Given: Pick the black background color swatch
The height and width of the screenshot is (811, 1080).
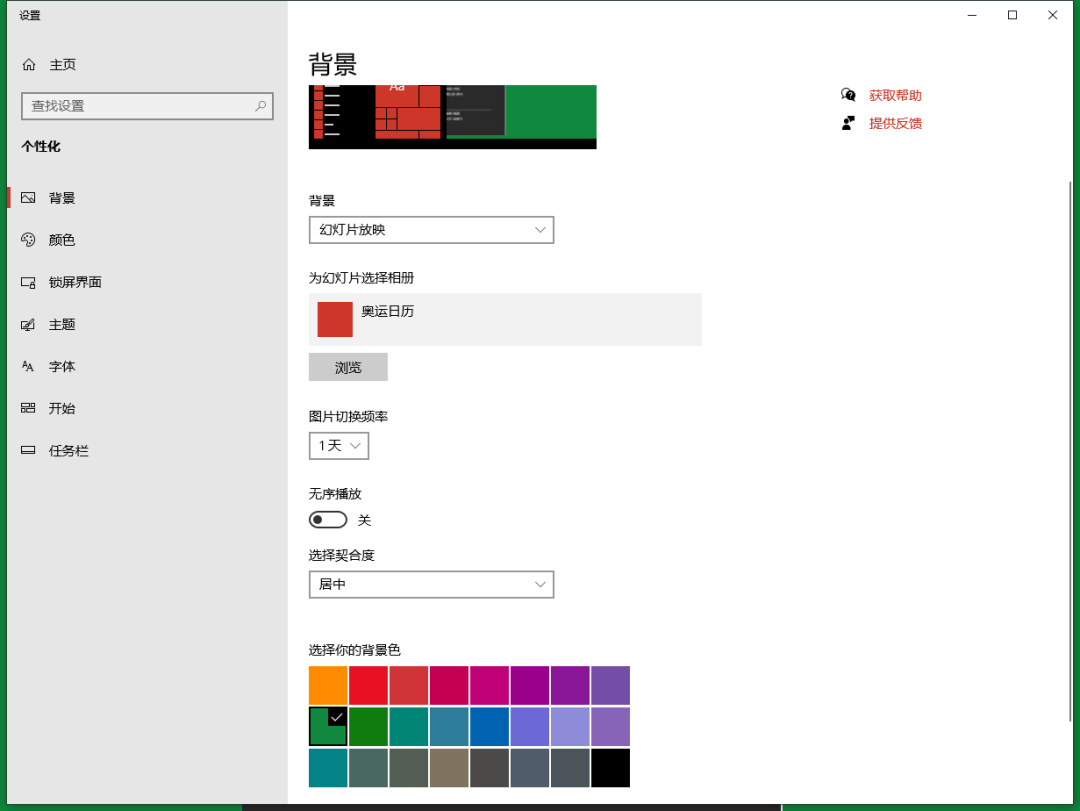Looking at the screenshot, I should point(610,768).
